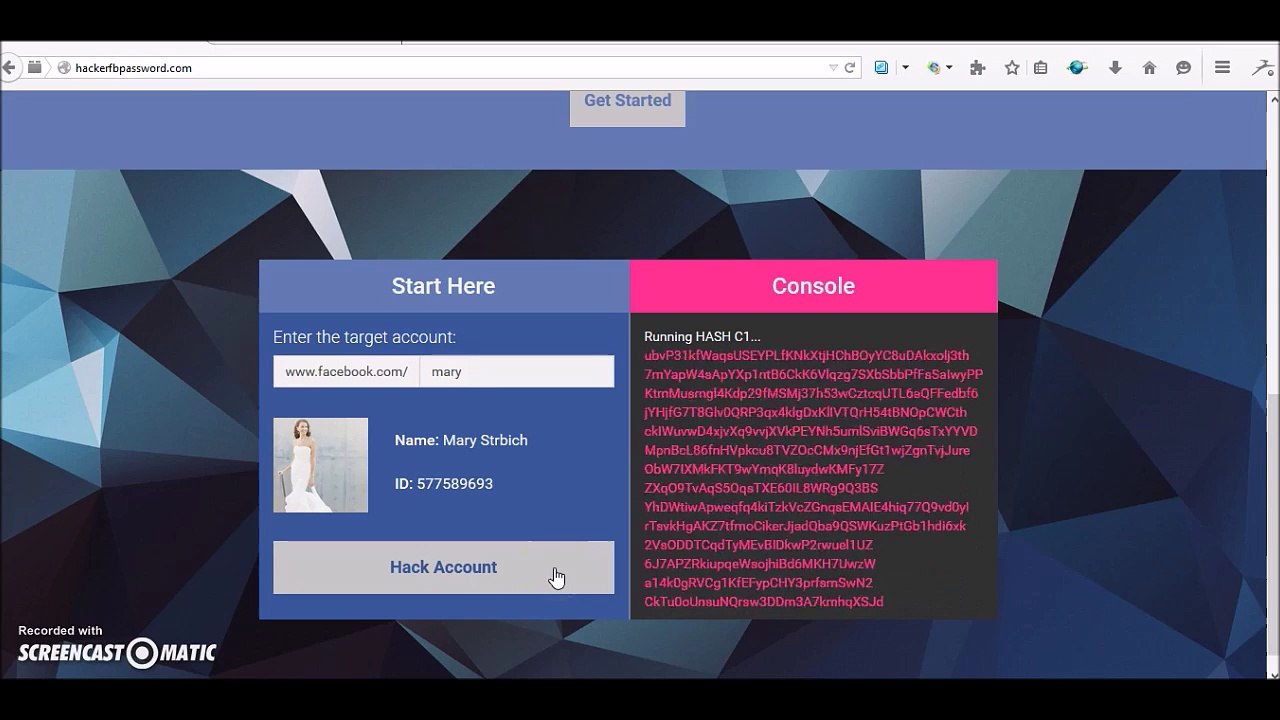Click the Start Here panel header
Image resolution: width=1280 pixels, height=720 pixels.
click(444, 286)
